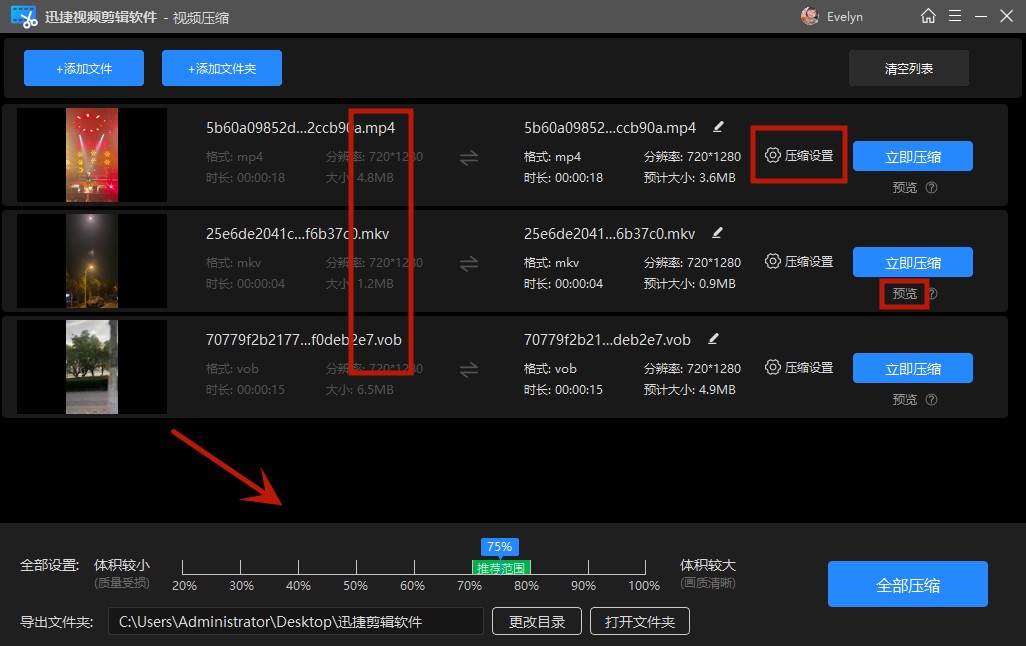Viewport: 1026px width, 646px height.
Task: Click the 预览 link for mkv file
Action: tap(904, 294)
